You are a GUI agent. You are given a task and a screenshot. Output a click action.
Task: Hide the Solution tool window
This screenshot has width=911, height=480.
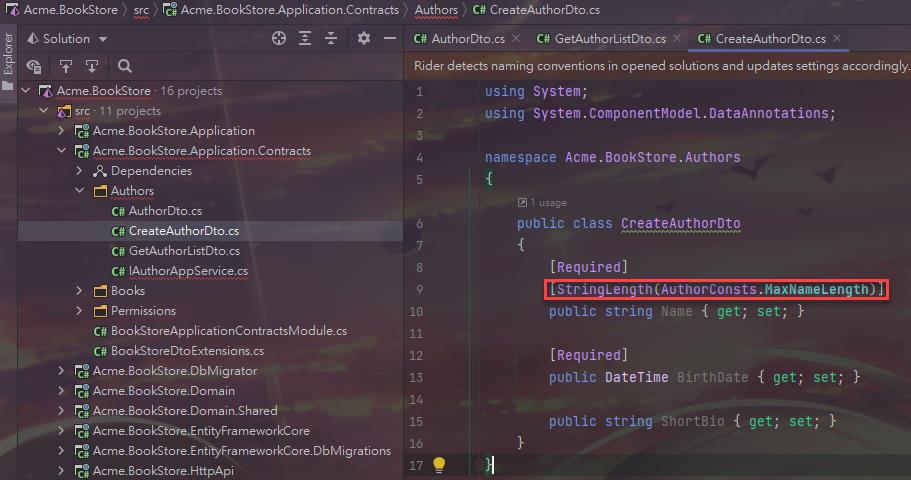[389, 39]
